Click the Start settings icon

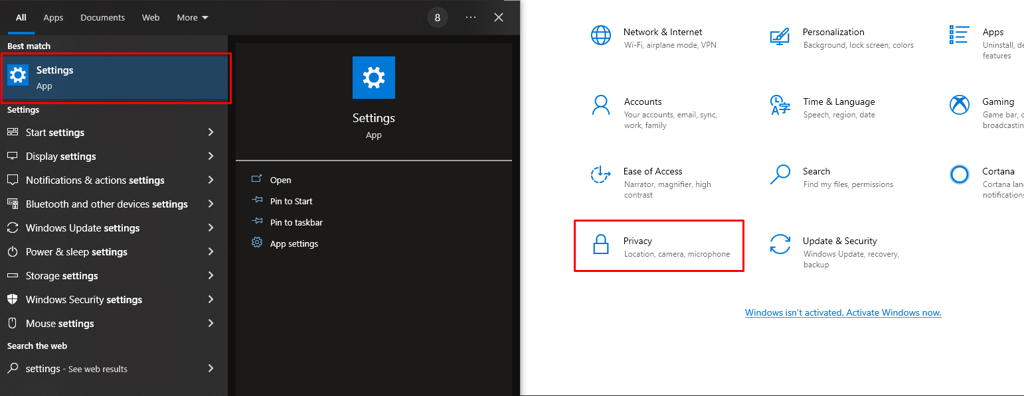pyautogui.click(x=12, y=133)
